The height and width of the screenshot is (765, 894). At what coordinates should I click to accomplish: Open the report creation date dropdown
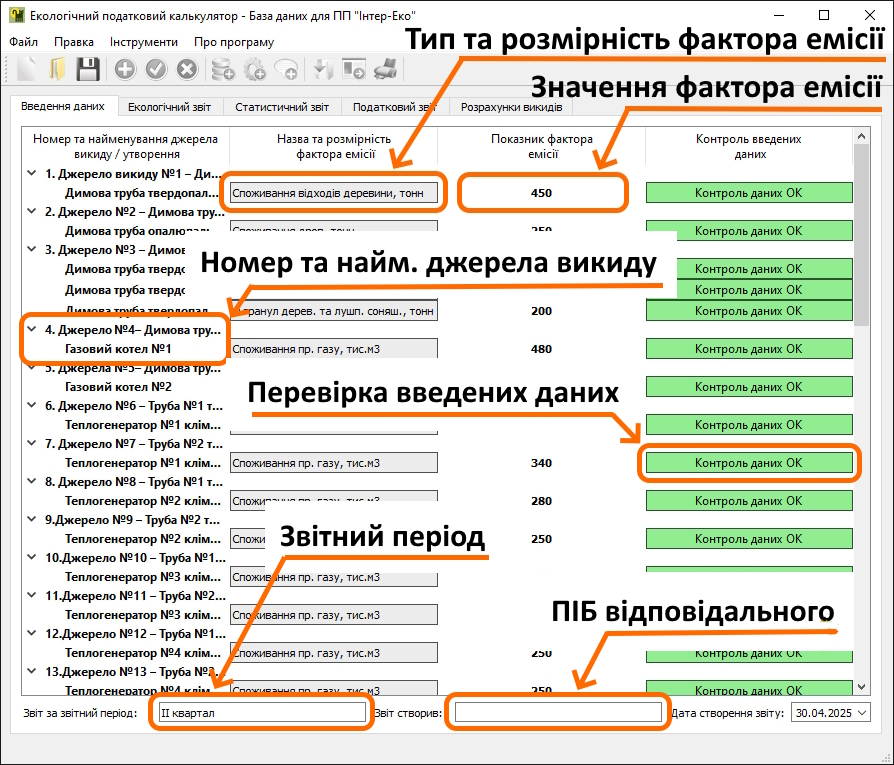[x=862, y=713]
